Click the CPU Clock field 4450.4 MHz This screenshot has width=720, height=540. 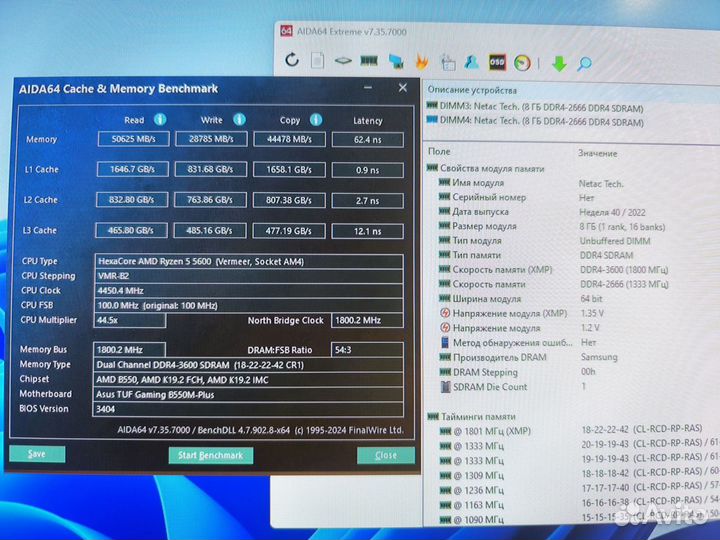249,291
